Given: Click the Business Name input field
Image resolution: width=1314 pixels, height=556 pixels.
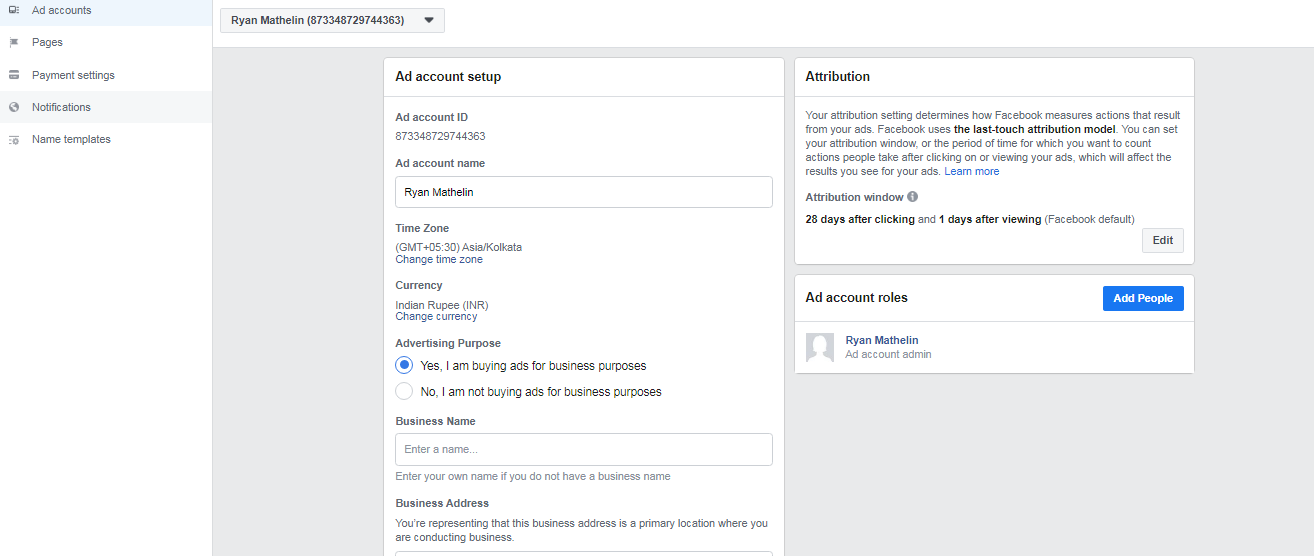Looking at the screenshot, I should (584, 449).
